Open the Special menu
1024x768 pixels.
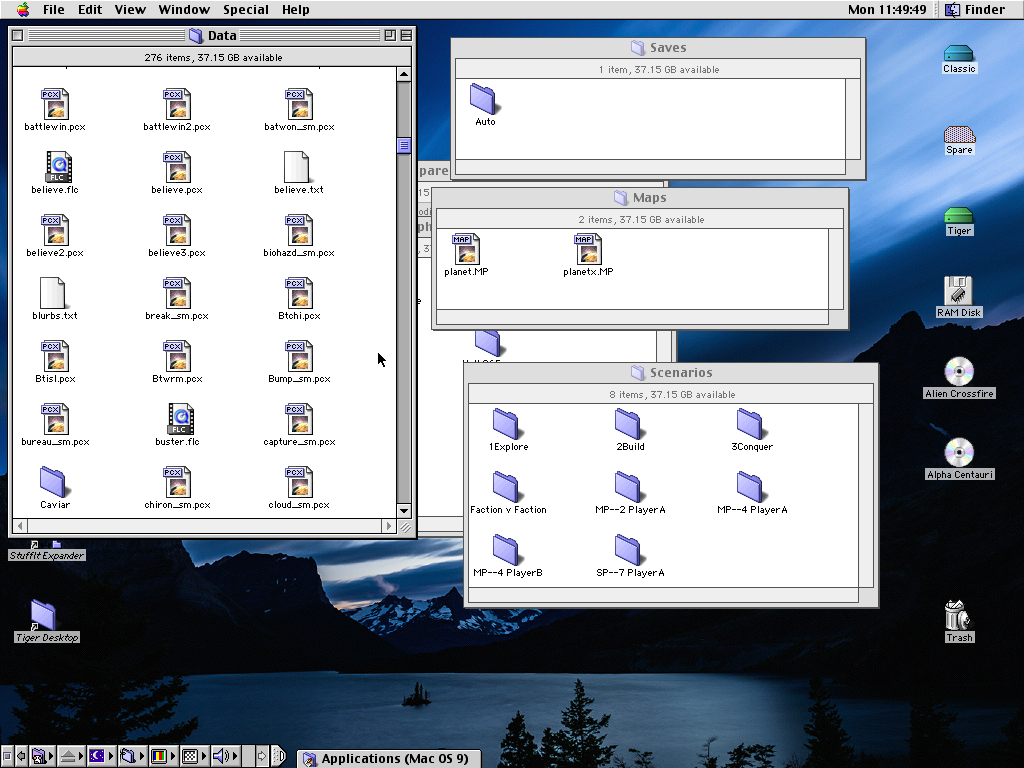245,10
